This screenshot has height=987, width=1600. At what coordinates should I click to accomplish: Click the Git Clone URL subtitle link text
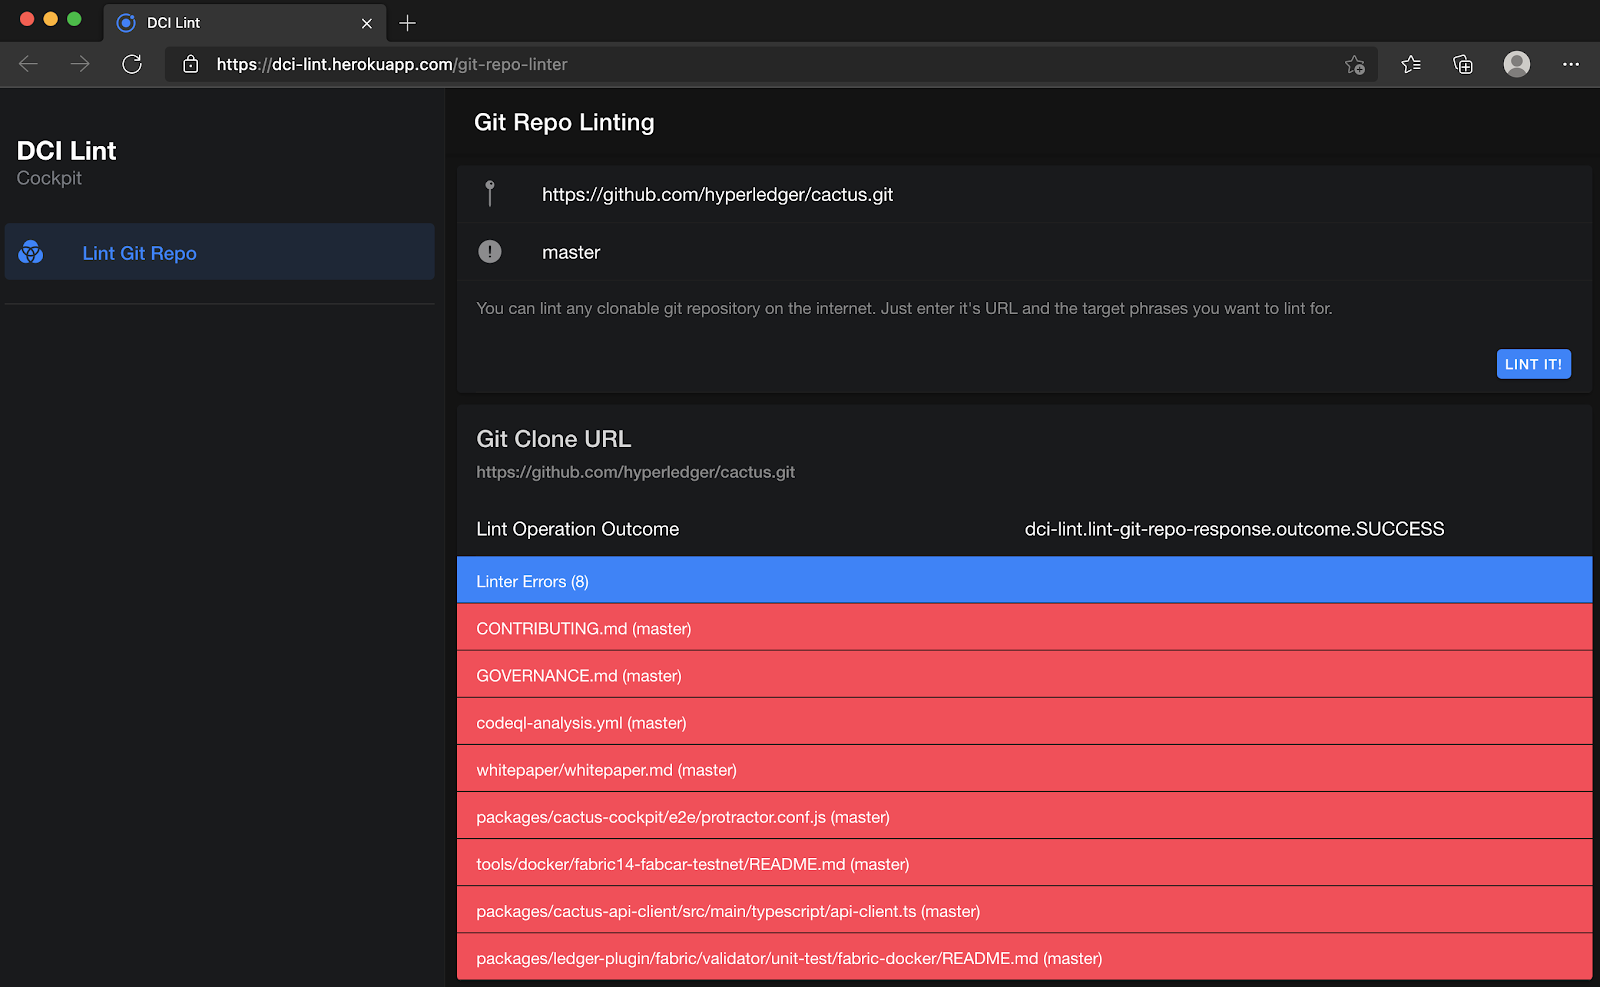635,472
